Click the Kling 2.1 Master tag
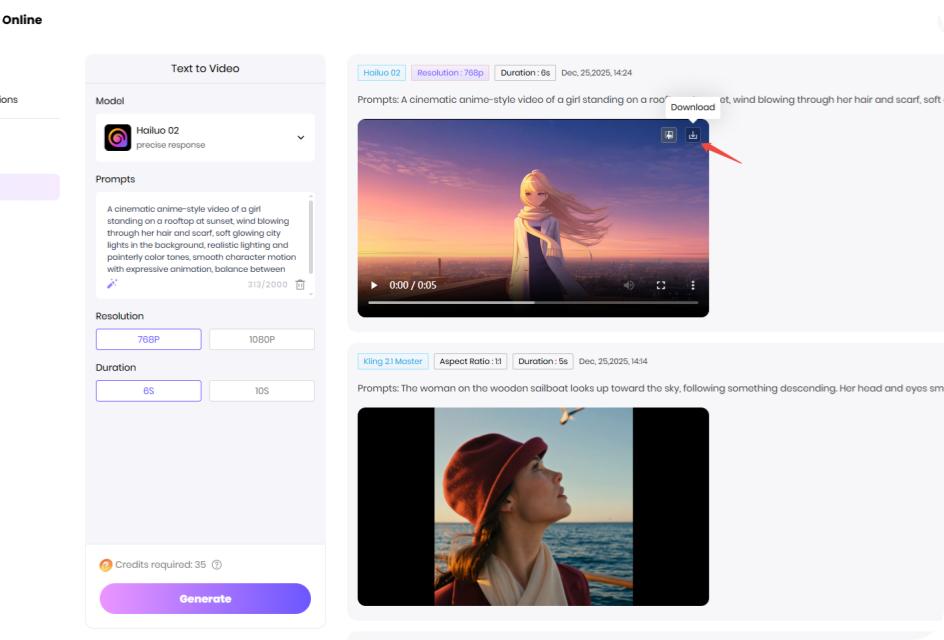 coord(392,361)
